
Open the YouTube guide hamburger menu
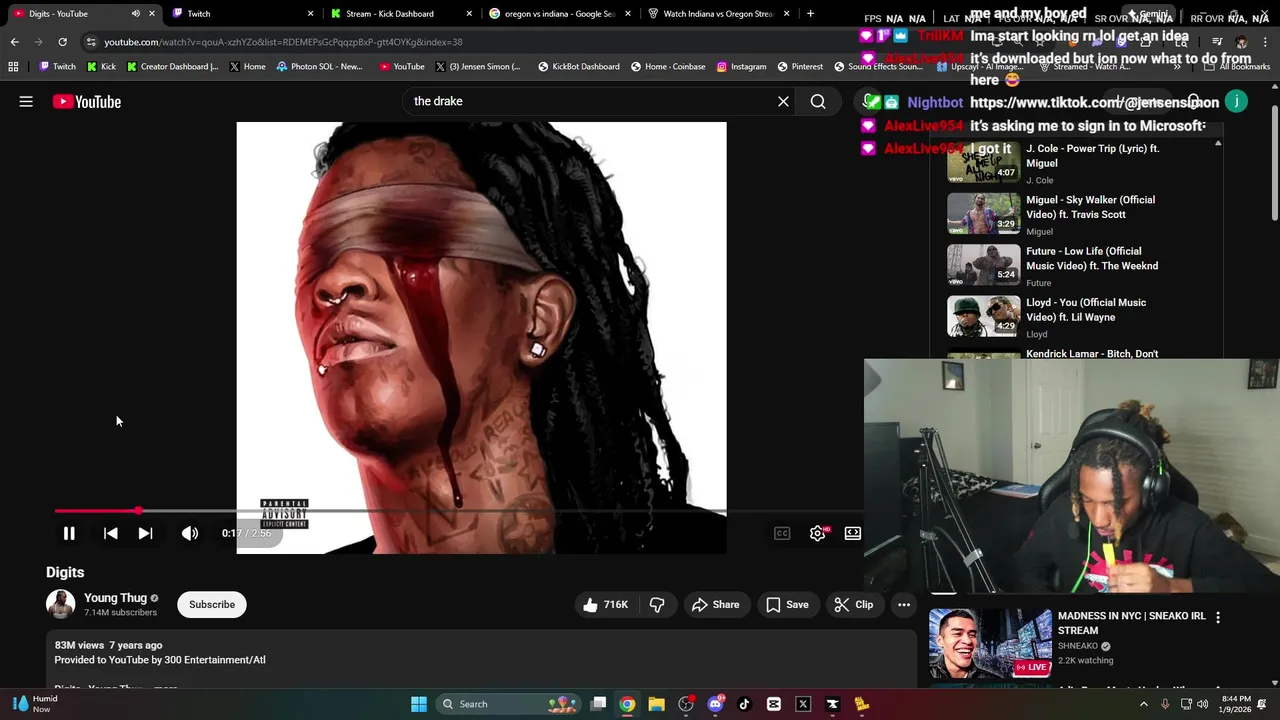coord(26,101)
